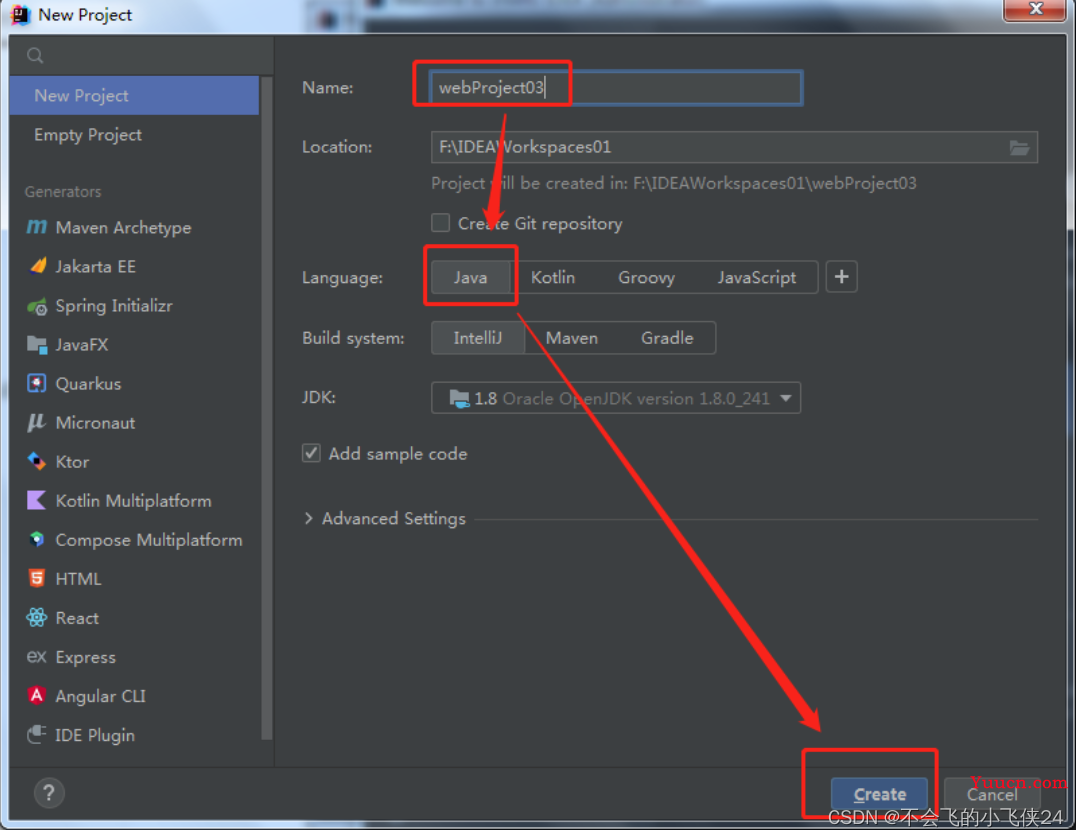Click the Create button

click(x=879, y=794)
